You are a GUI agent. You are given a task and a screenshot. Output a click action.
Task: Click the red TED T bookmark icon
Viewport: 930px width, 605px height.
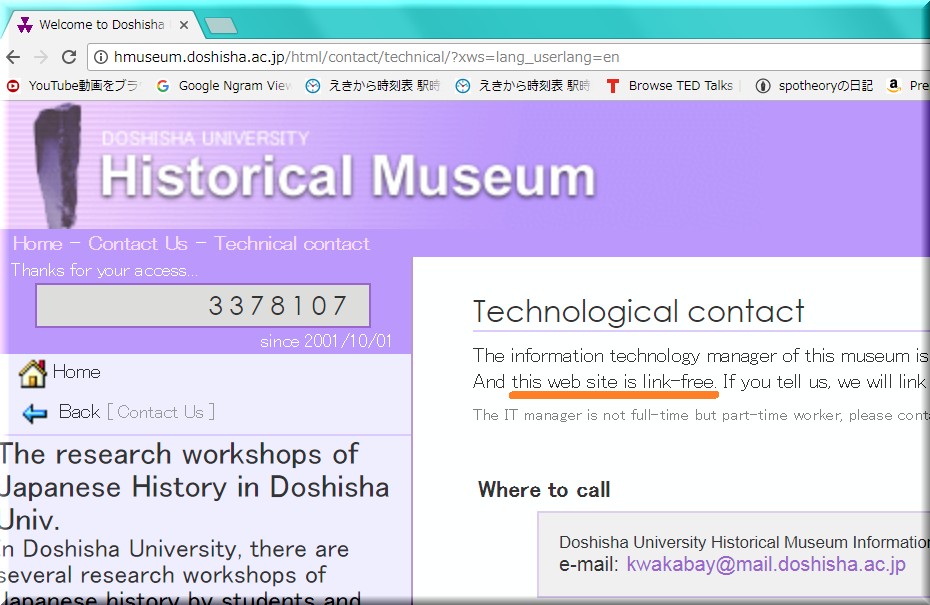point(613,86)
